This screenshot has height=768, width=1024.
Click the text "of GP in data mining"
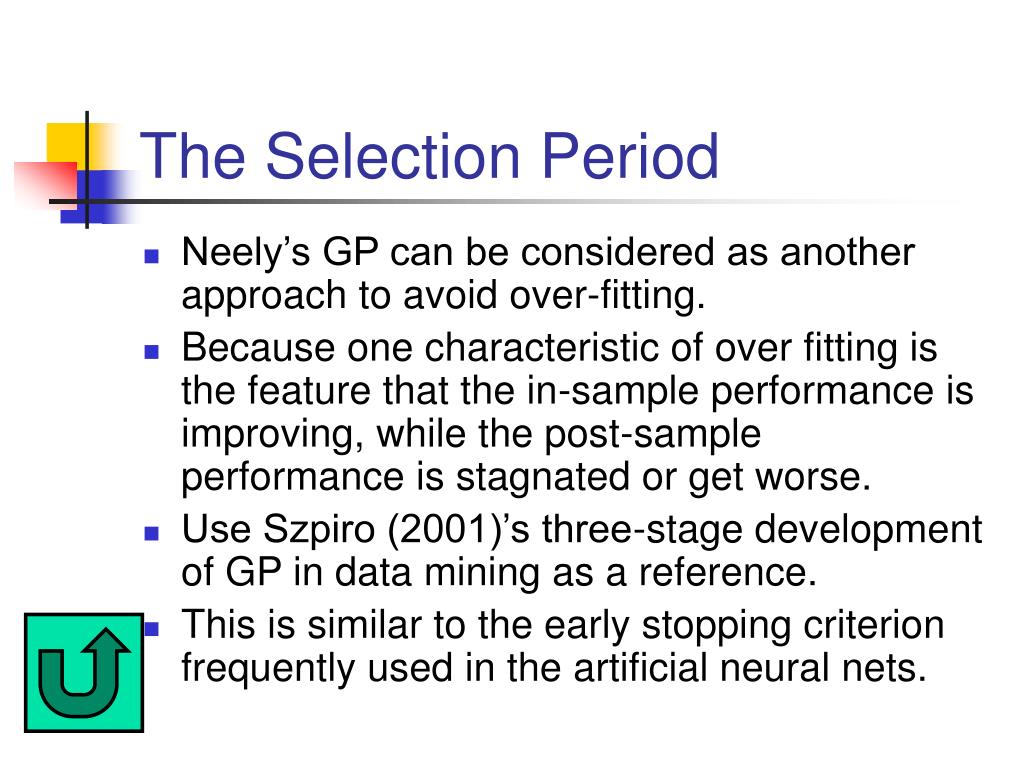coord(360,573)
